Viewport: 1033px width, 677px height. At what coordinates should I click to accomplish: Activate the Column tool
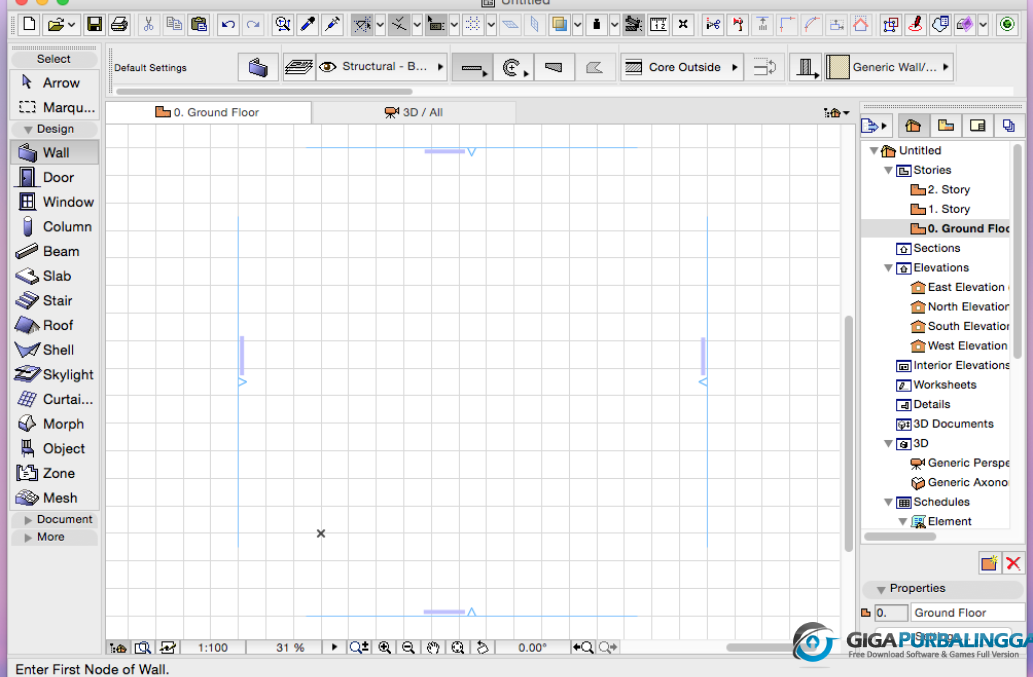[x=55, y=227]
